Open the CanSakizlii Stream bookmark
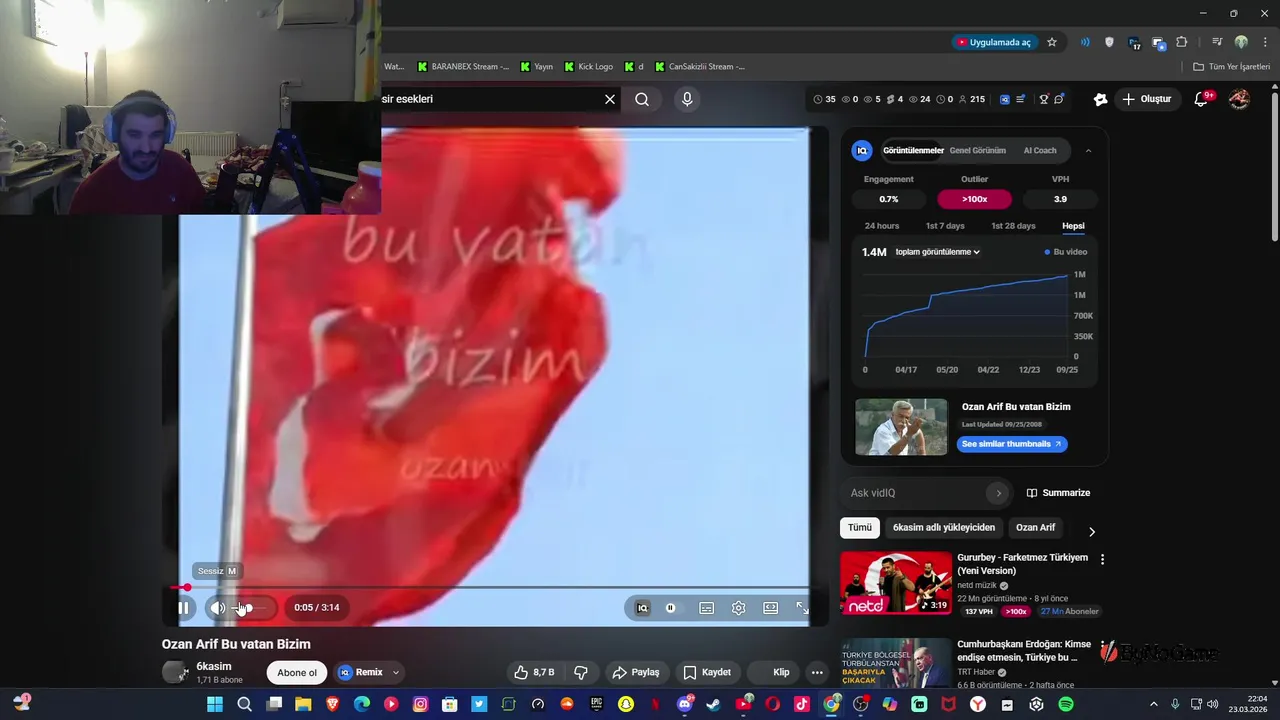The image size is (1280, 720). coord(700,67)
